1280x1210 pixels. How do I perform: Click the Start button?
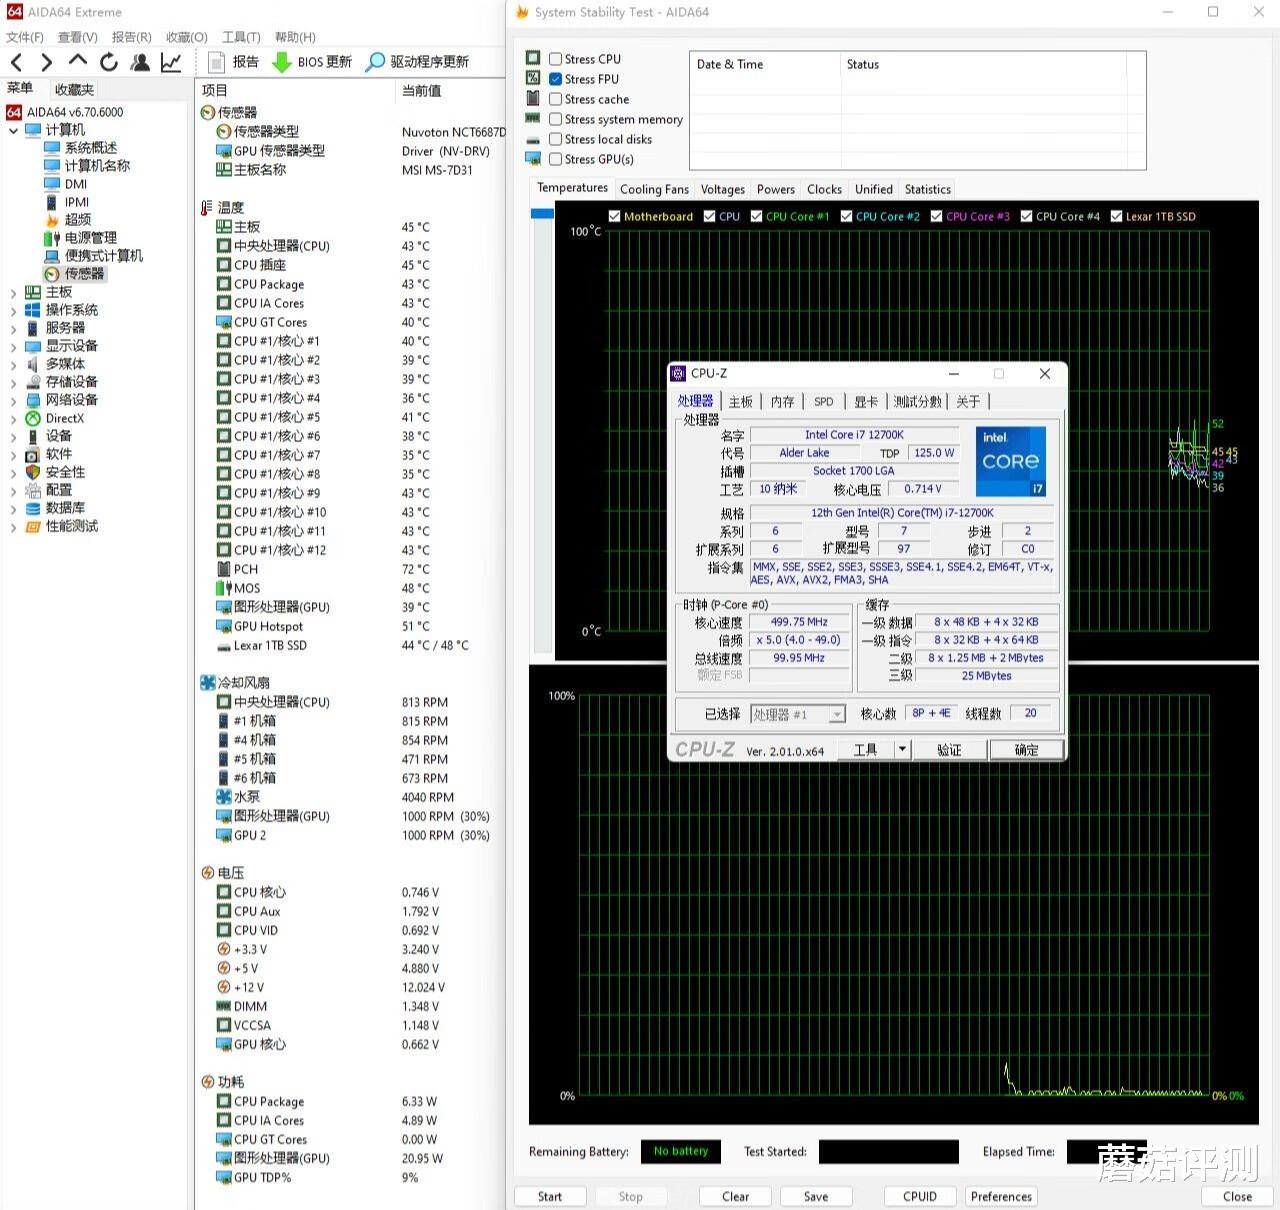[550, 1196]
